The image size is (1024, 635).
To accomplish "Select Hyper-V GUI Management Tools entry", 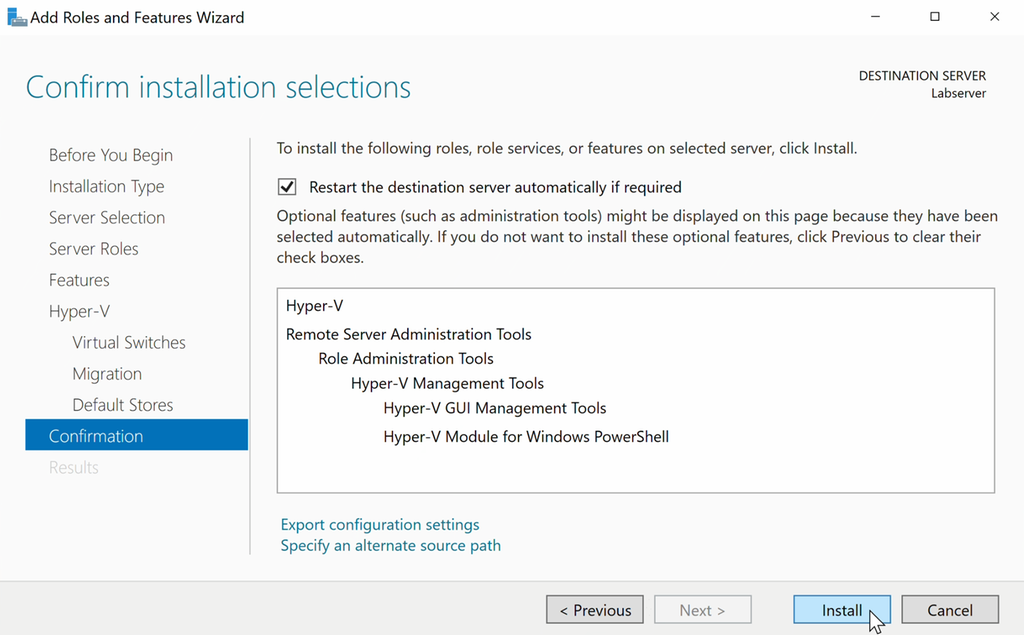I will (x=495, y=408).
